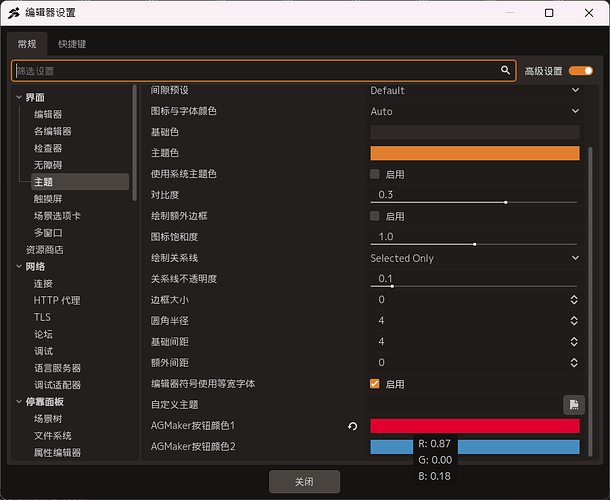Click the category tree scrollbar

pyautogui.click(x=135, y=143)
